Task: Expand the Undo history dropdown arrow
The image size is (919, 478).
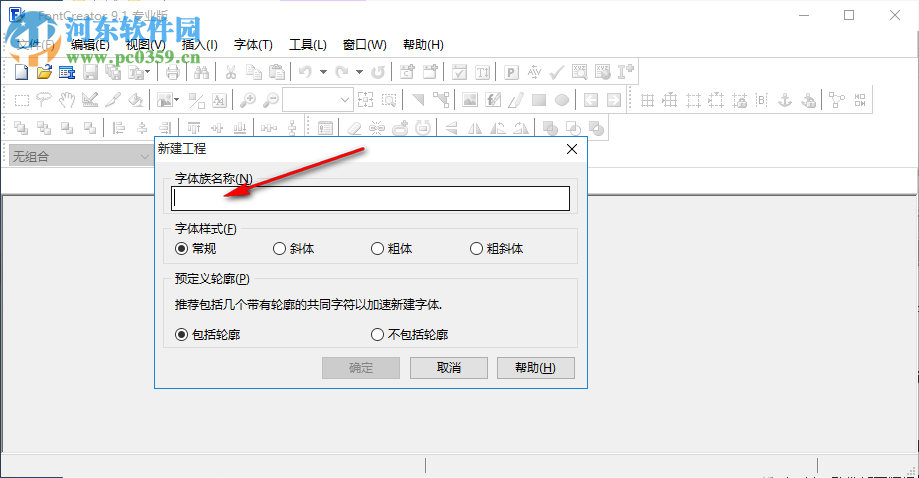Action: (323, 72)
